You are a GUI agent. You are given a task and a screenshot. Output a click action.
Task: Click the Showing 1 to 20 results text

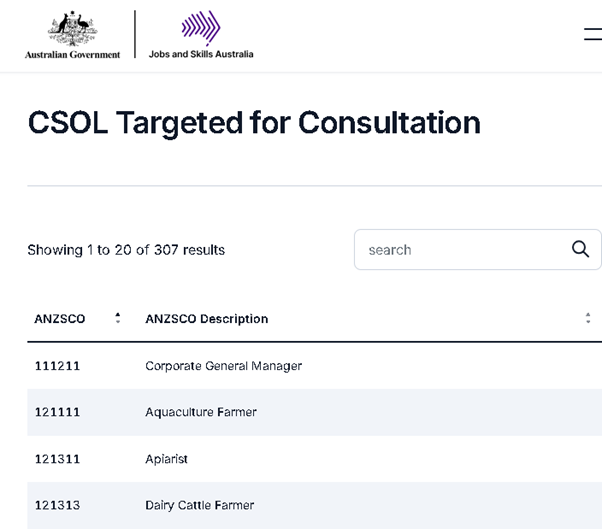pos(126,250)
